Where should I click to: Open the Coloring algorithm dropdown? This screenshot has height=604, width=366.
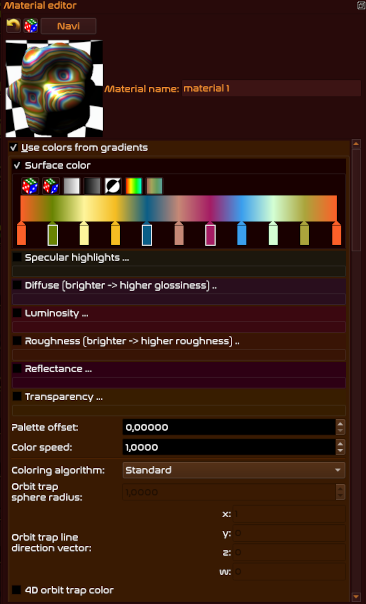tap(233, 470)
